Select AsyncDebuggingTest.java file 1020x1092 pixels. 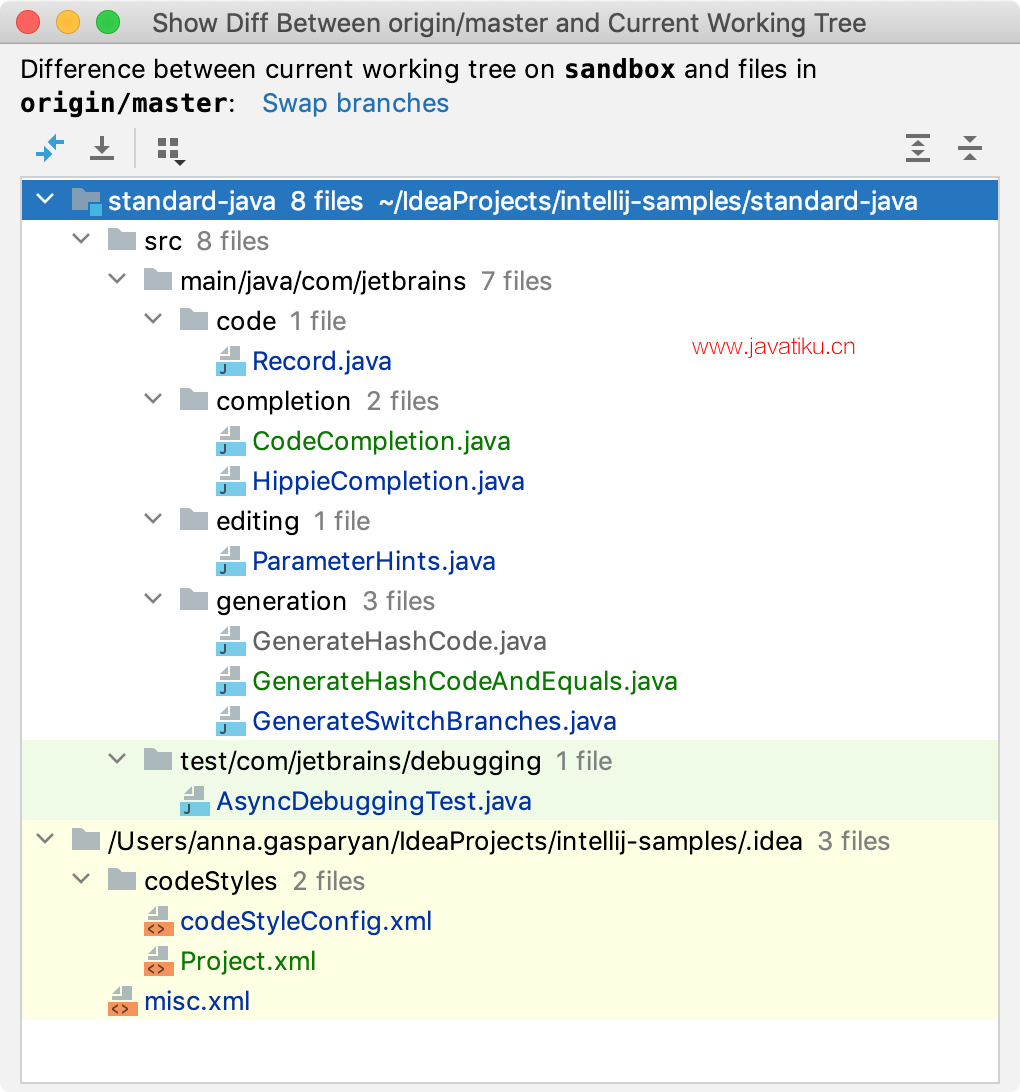tap(374, 801)
